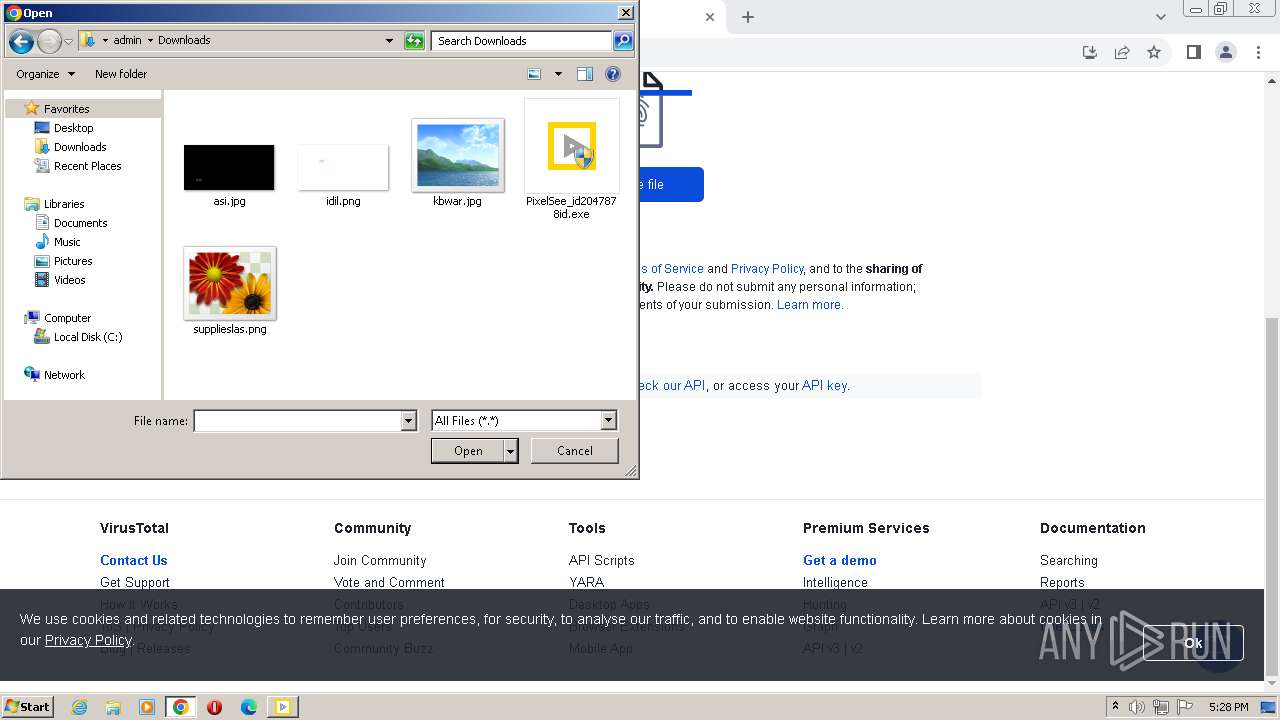Click the admin segment in the path
The width and height of the screenshot is (1280, 720).
point(127,41)
